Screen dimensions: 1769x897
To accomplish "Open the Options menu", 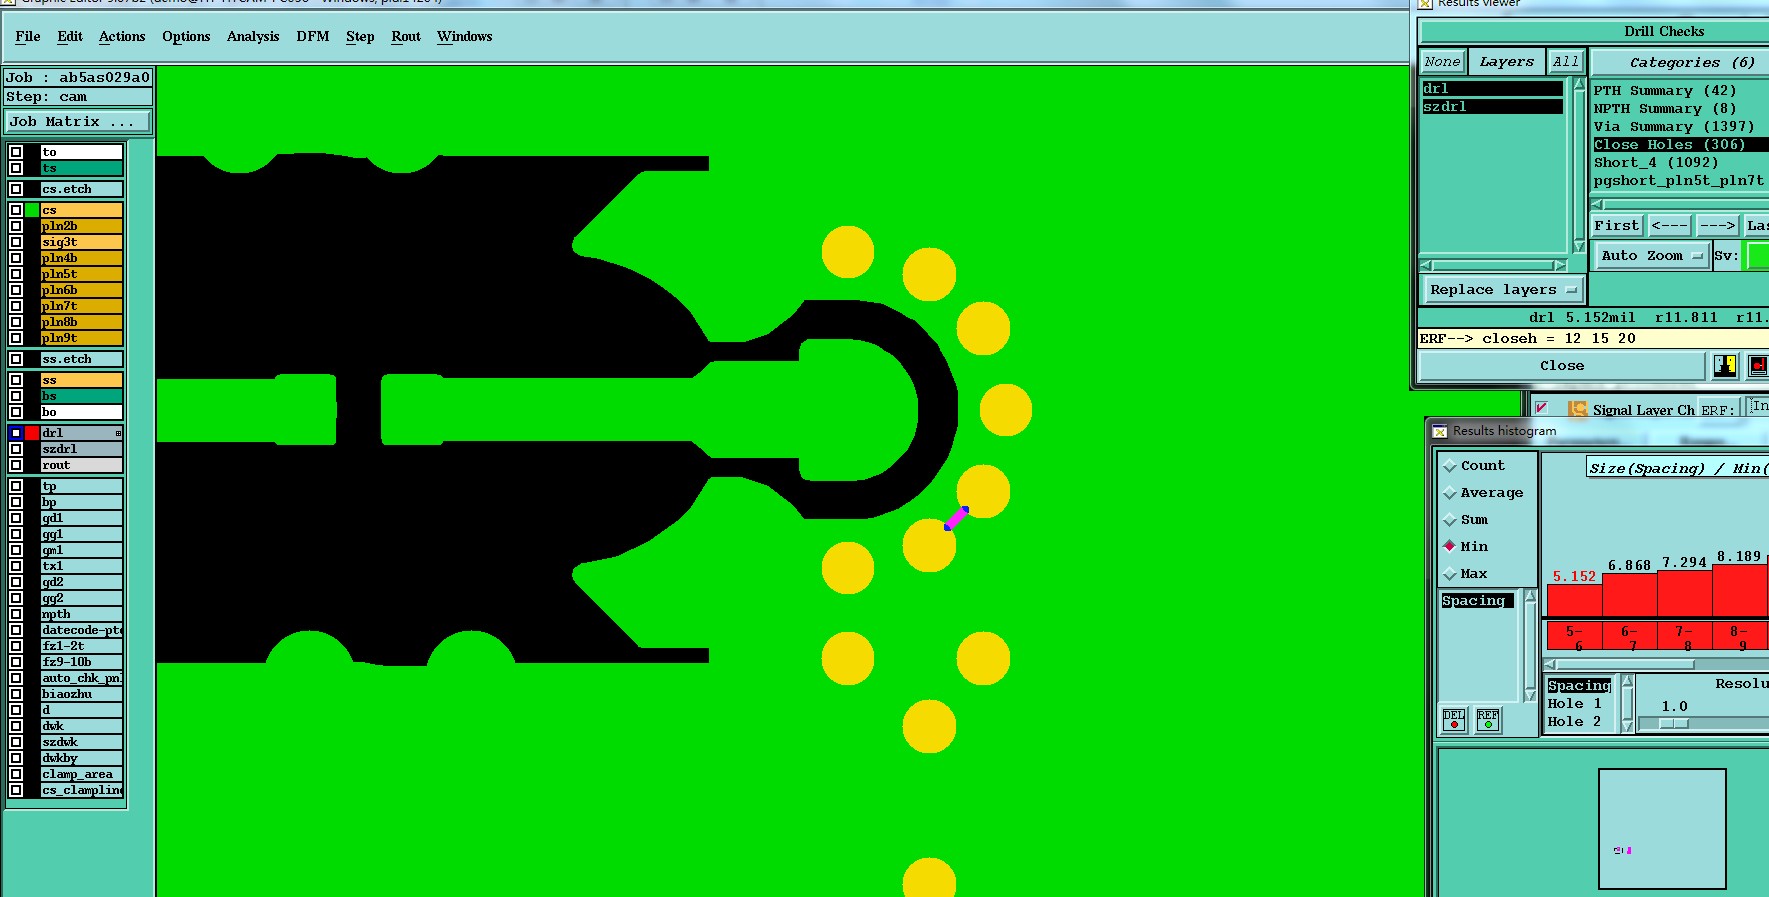I will point(186,37).
